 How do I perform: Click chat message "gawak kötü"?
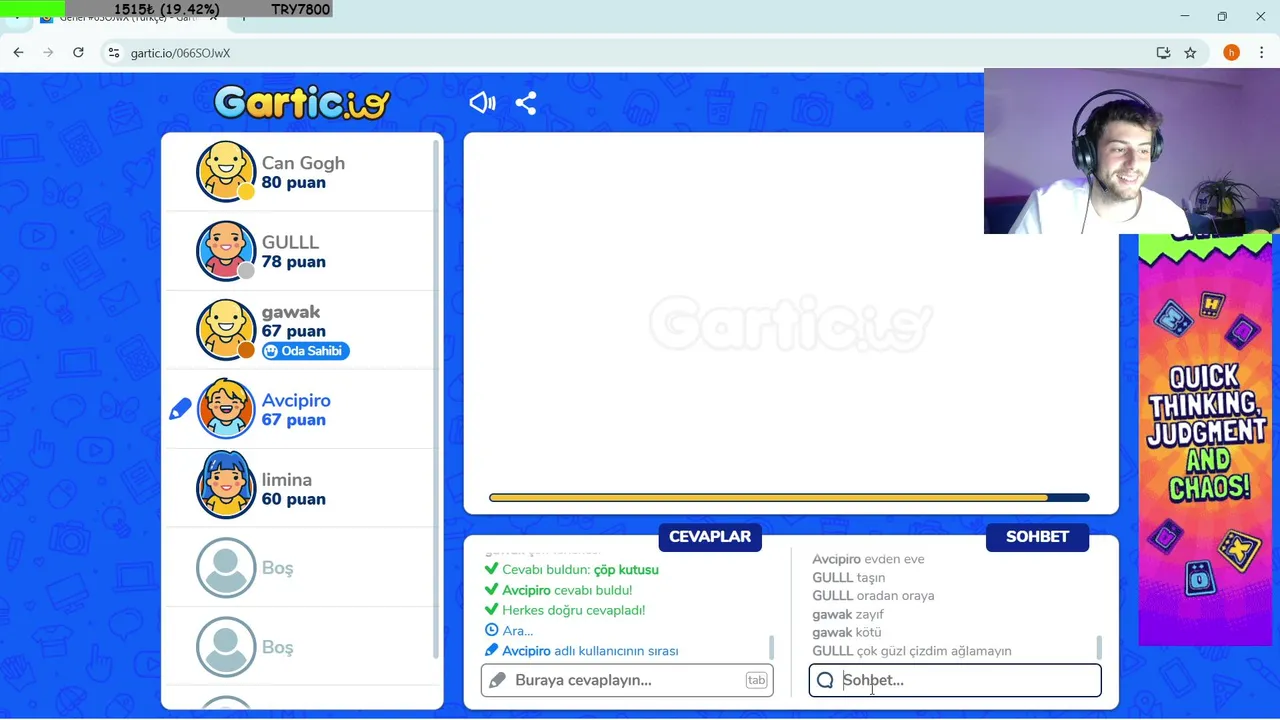846,632
